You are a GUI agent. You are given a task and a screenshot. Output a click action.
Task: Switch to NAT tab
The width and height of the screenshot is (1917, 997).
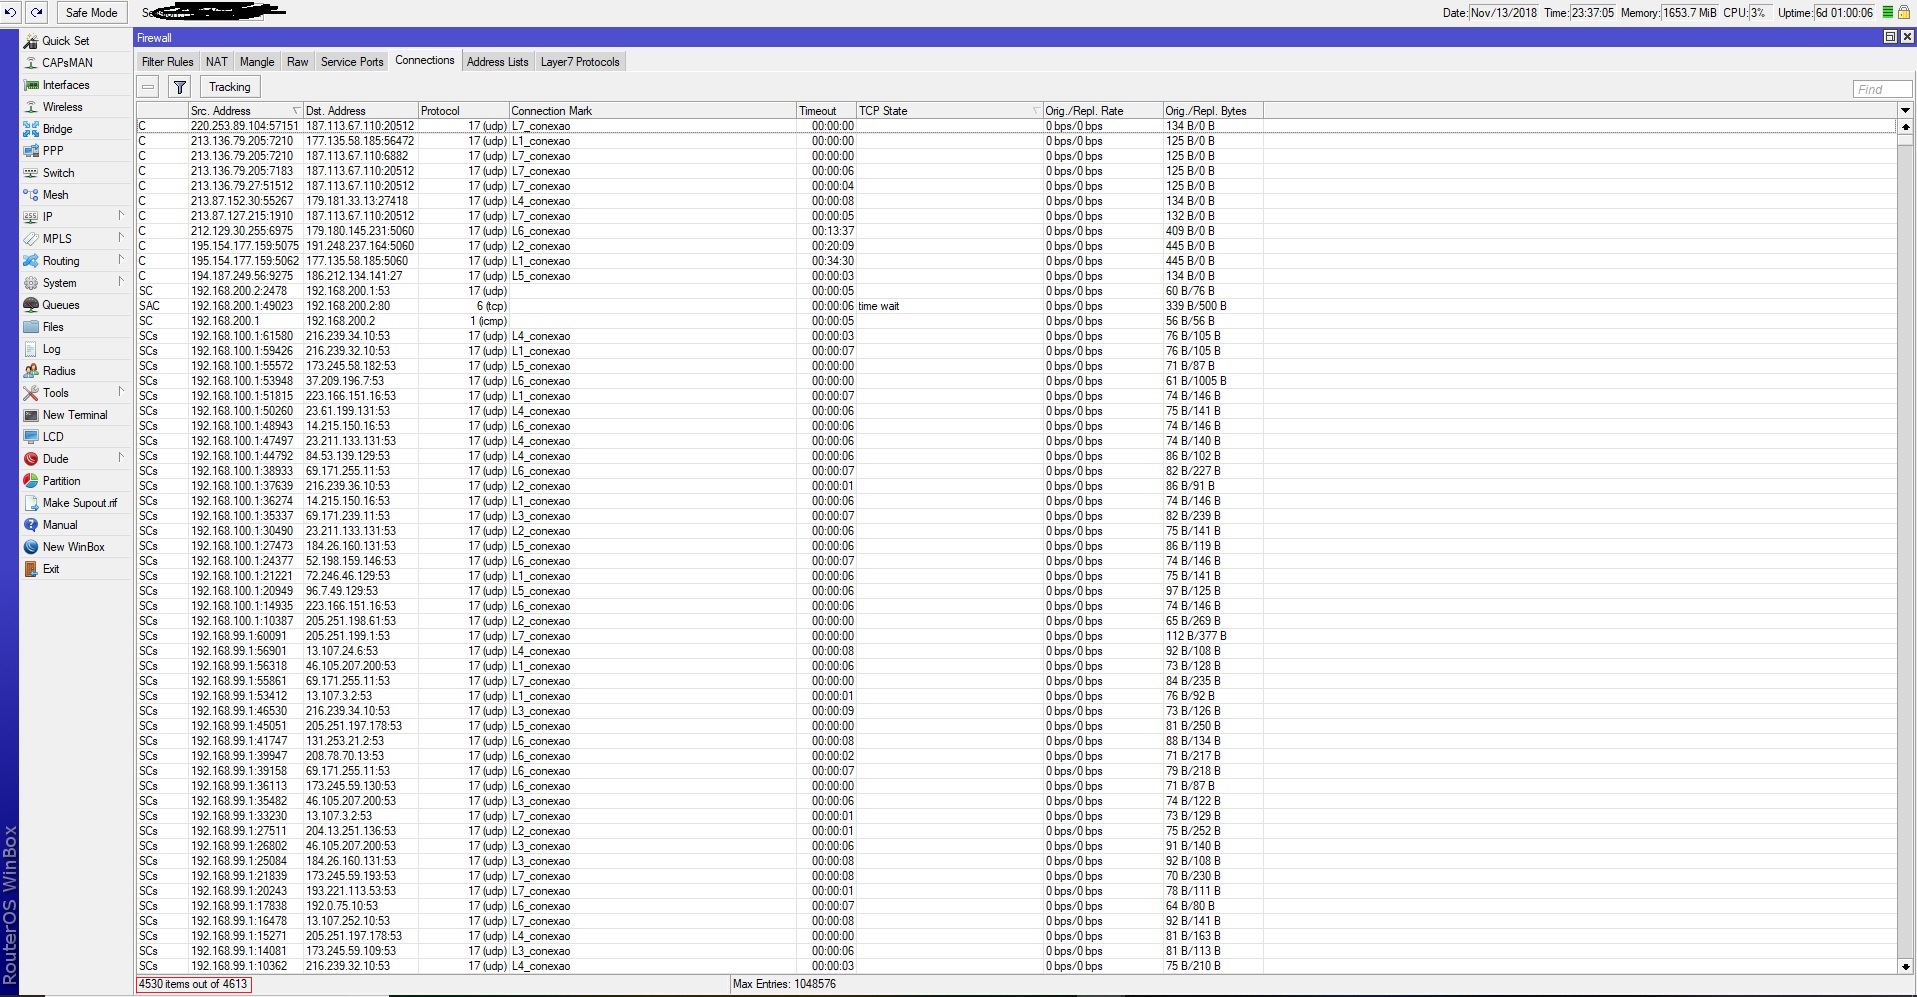click(x=217, y=62)
